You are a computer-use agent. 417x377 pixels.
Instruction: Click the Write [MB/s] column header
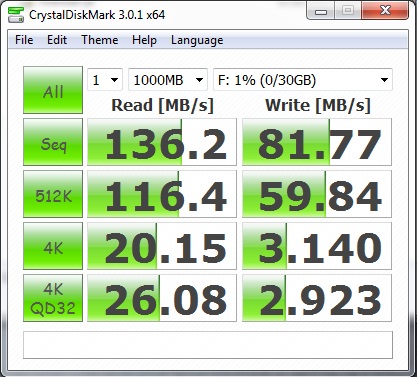[x=318, y=106]
